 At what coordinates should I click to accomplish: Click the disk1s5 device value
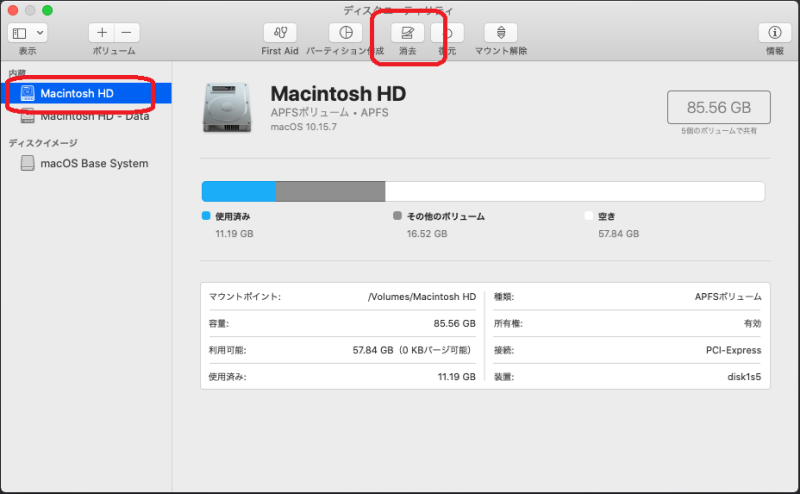744,377
